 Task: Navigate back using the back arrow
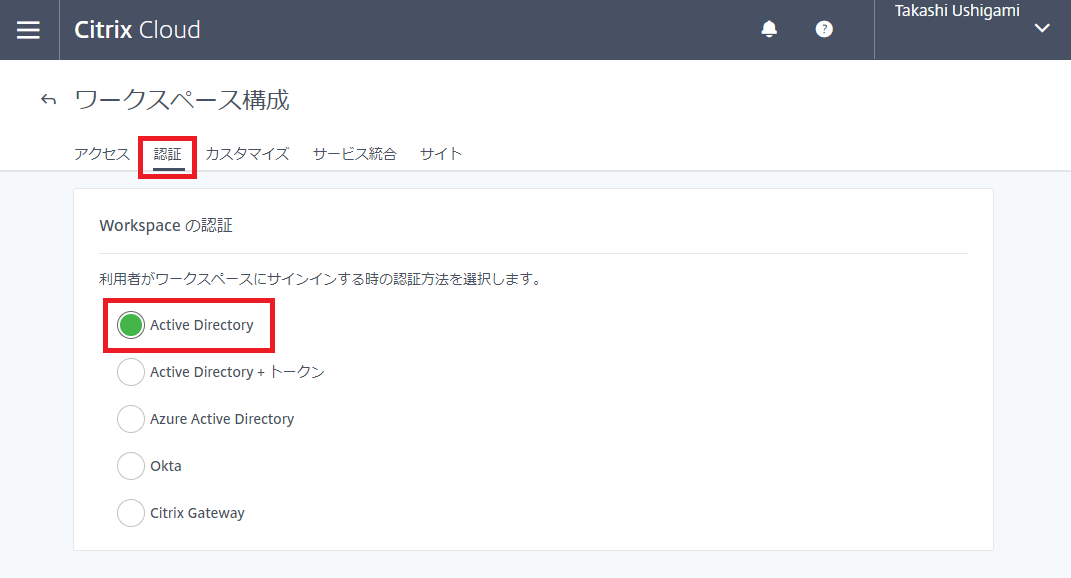tap(48, 99)
